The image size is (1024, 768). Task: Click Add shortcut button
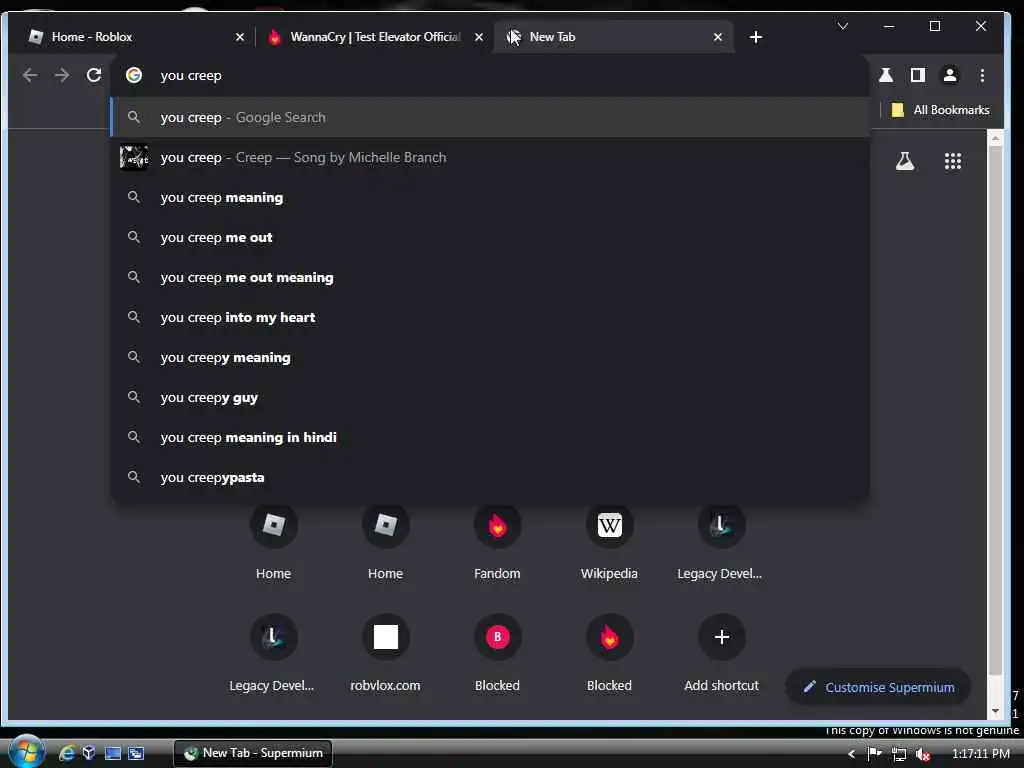tap(721, 654)
